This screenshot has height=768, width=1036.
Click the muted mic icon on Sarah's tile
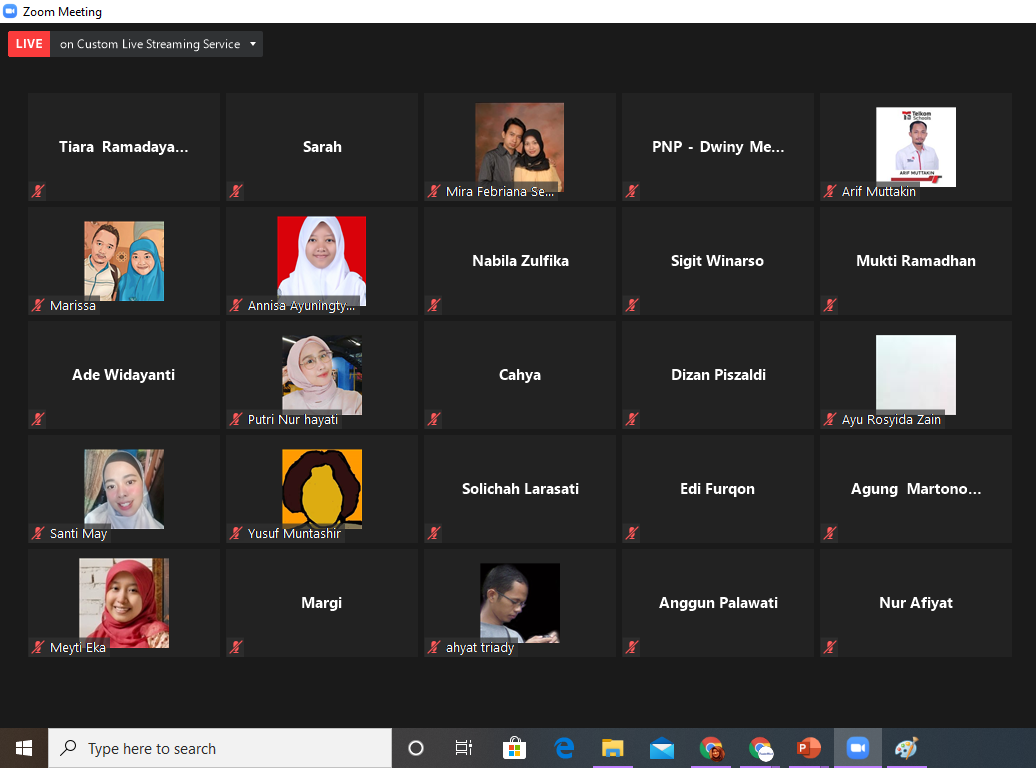(x=237, y=191)
